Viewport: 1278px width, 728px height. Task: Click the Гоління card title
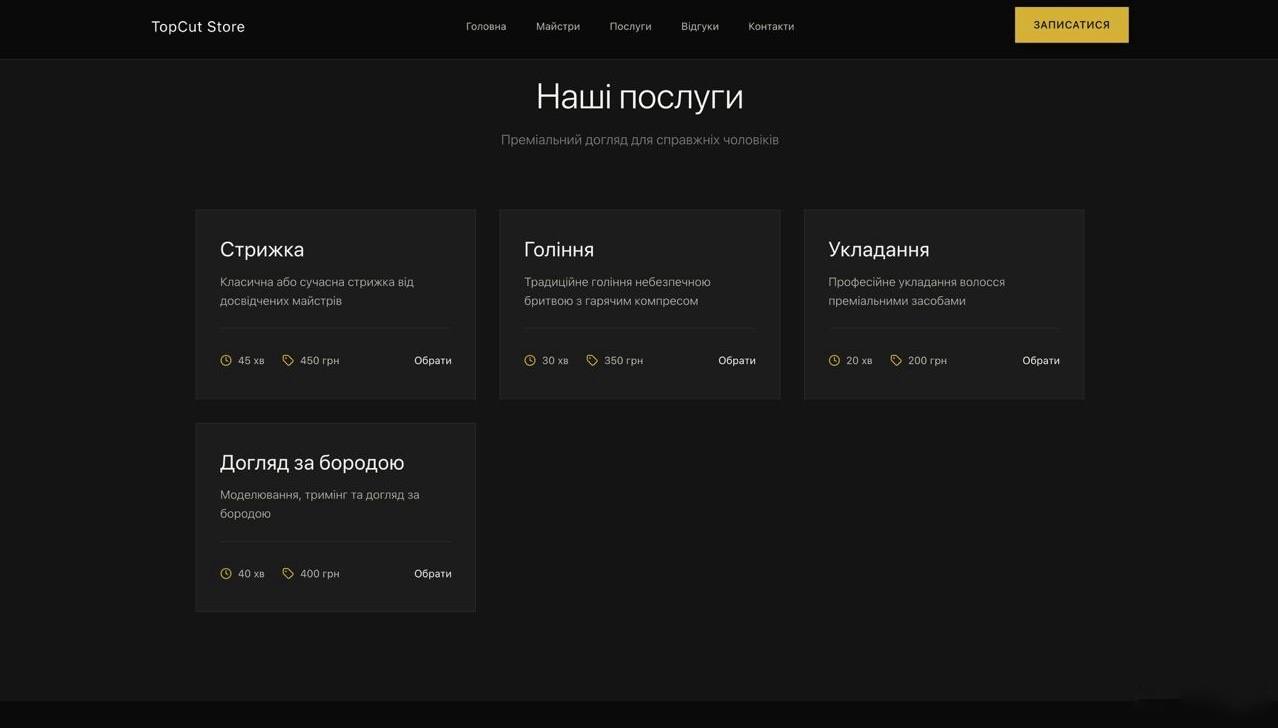click(559, 249)
